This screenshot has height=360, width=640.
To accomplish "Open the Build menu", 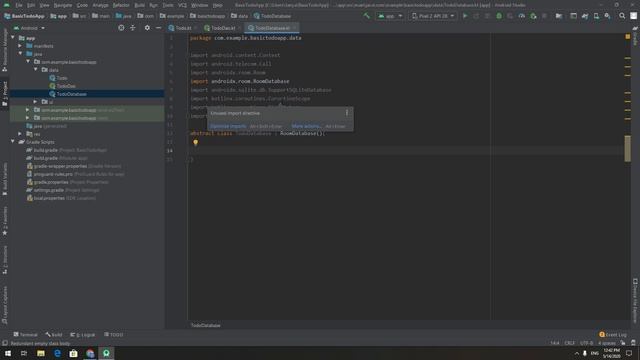I will click(140, 5).
